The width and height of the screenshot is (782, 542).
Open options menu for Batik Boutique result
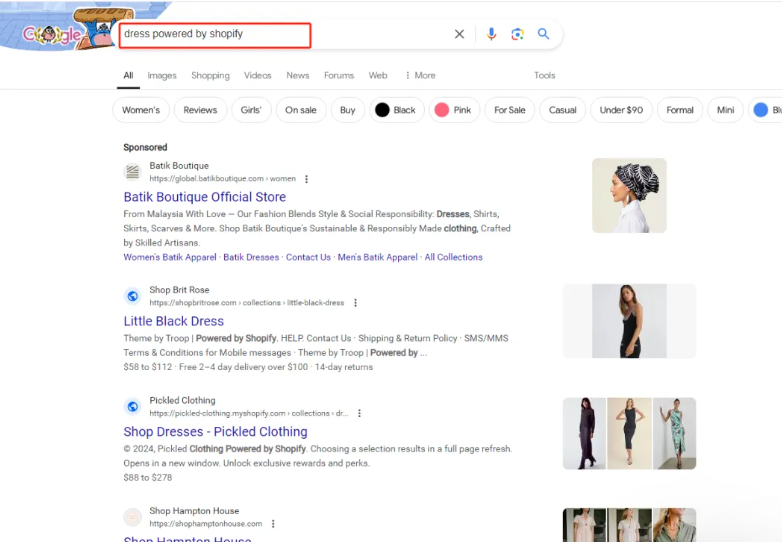click(306, 179)
